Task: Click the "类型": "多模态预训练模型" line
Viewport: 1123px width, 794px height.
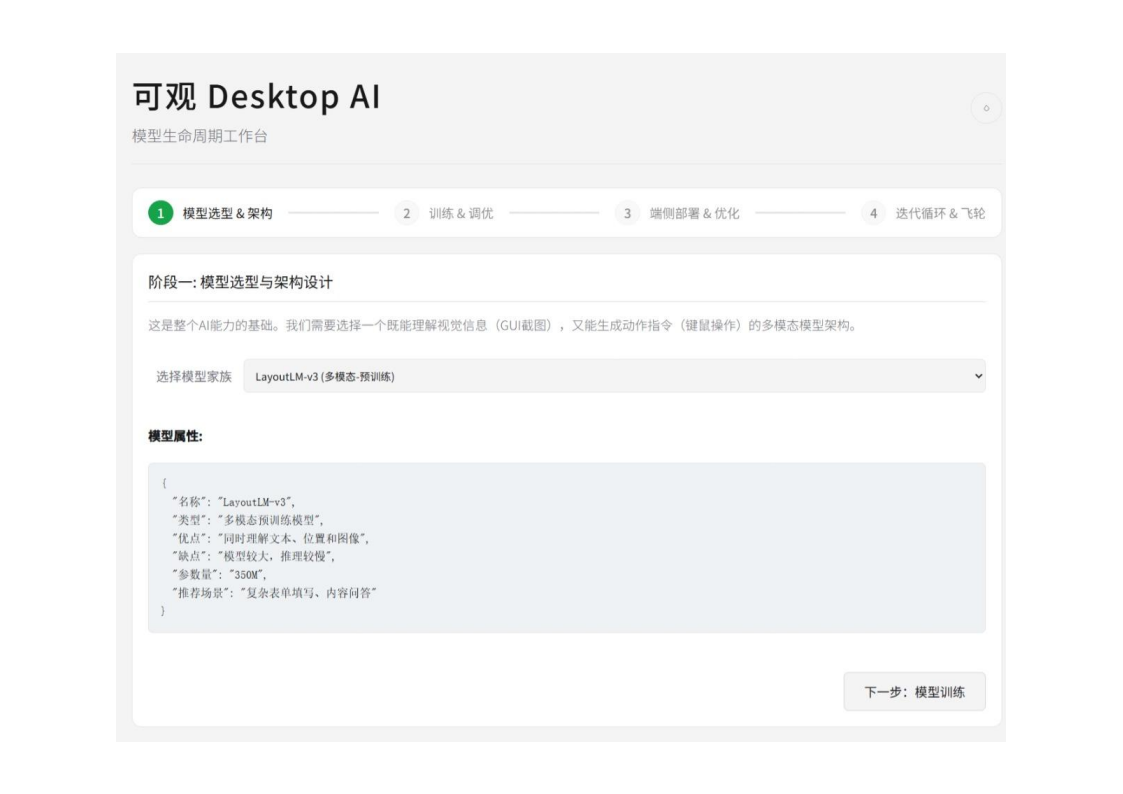Action: (248, 521)
